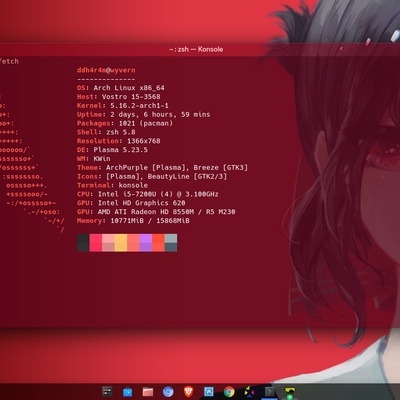Click the 'Packages: 1021 (pacman)' line
This screenshot has width=400, height=400.
(x=125, y=123)
